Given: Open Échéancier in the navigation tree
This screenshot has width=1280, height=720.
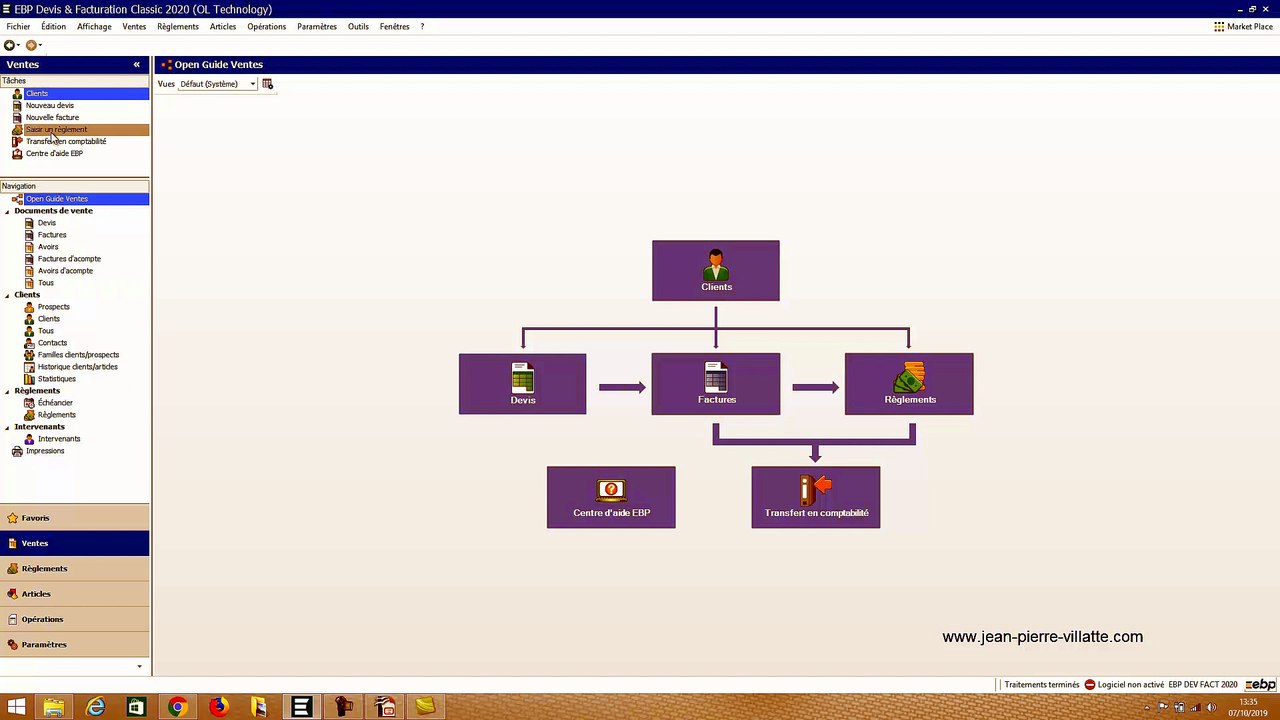Looking at the screenshot, I should (55, 403).
